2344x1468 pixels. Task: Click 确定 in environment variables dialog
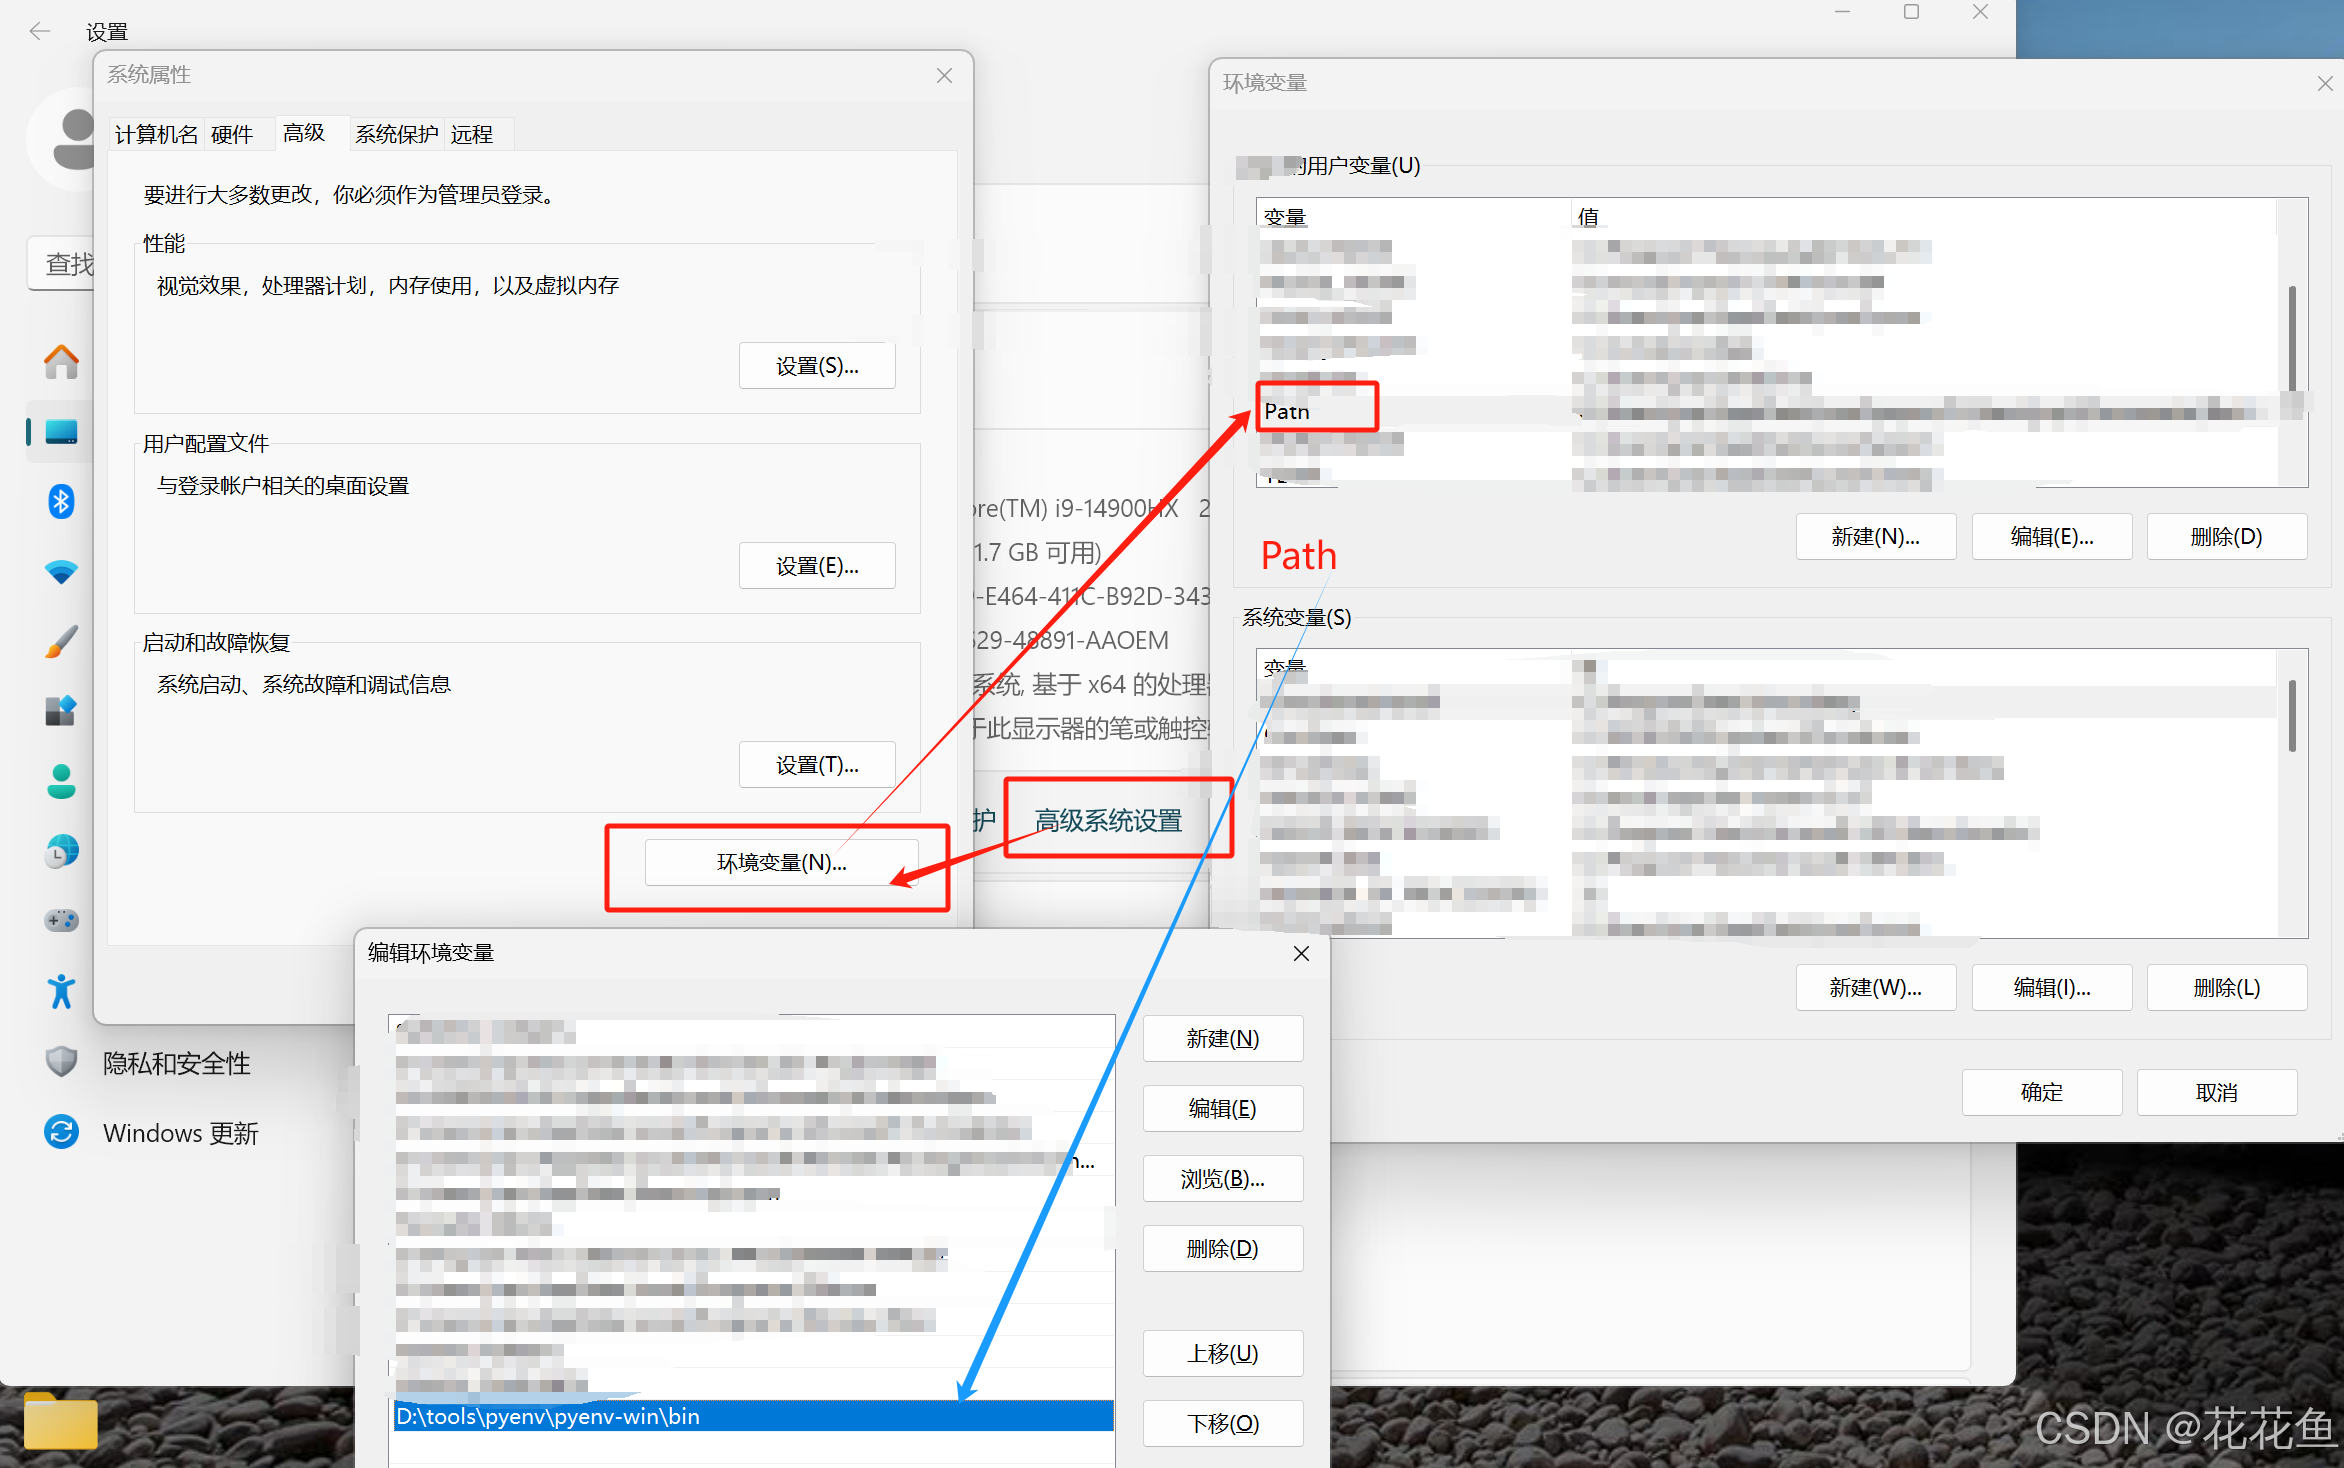point(2041,1092)
